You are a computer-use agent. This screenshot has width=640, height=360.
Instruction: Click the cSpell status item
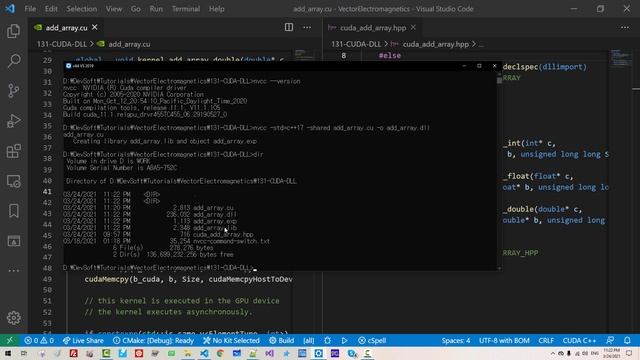(x=372, y=340)
